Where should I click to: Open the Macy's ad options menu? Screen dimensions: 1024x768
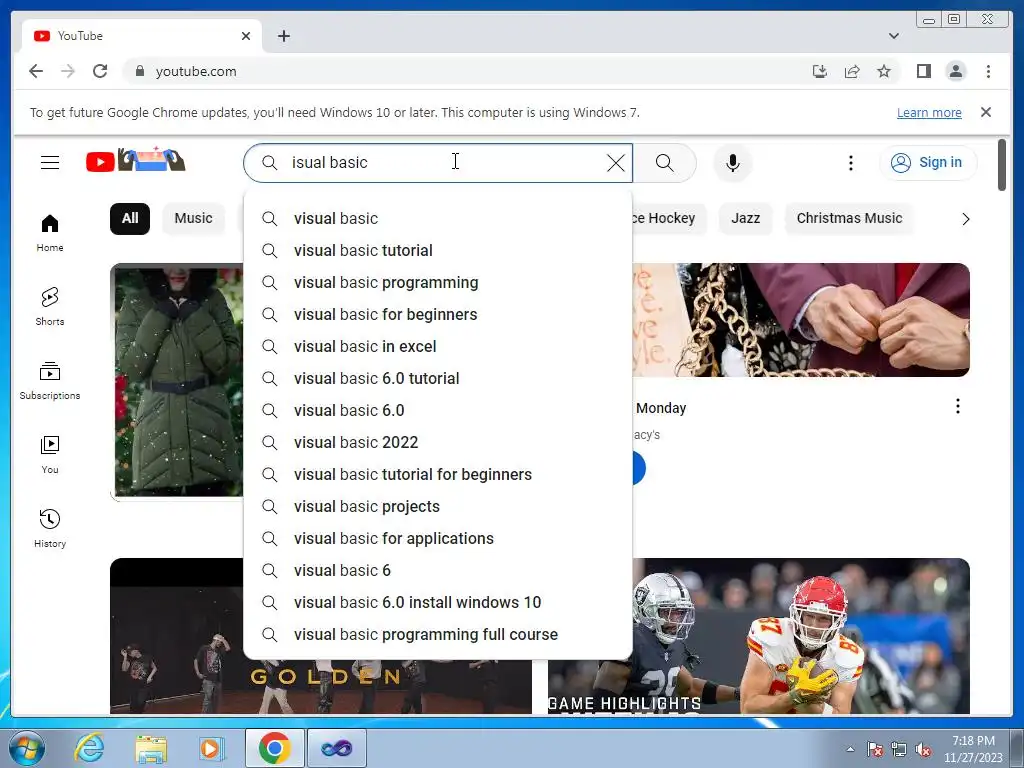point(957,406)
